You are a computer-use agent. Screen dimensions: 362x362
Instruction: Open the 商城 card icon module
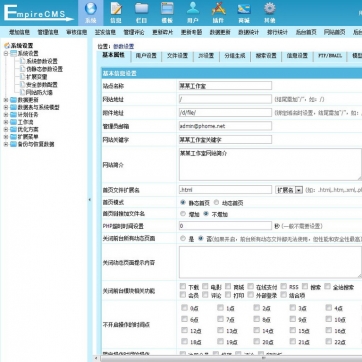click(x=244, y=12)
